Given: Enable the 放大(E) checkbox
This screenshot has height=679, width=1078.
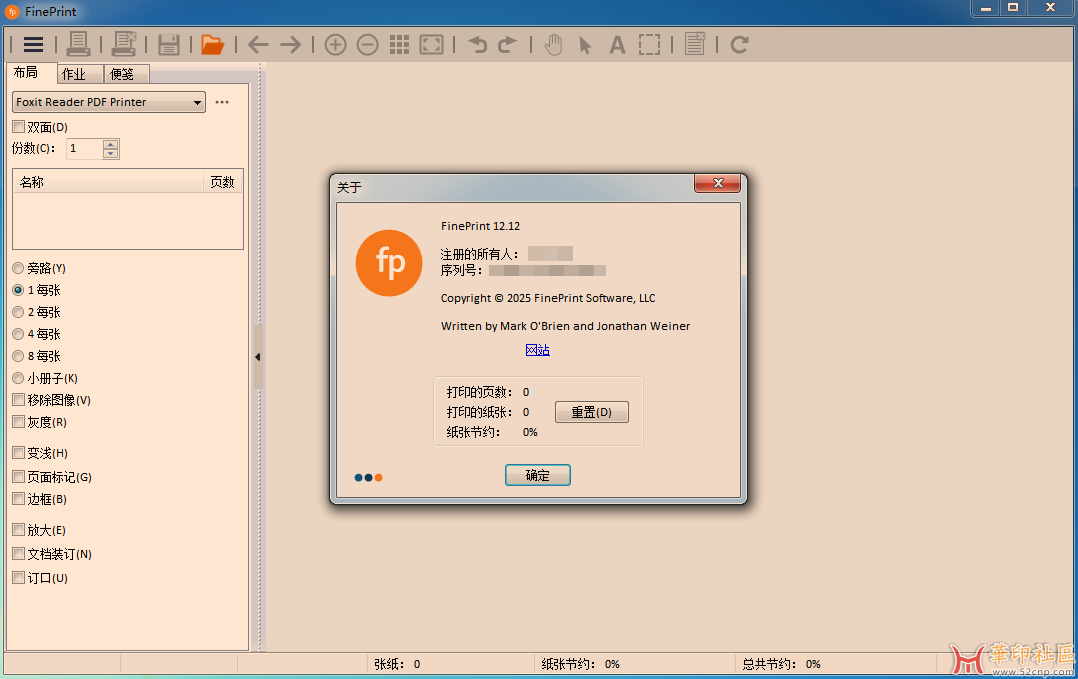Looking at the screenshot, I should [x=19, y=530].
